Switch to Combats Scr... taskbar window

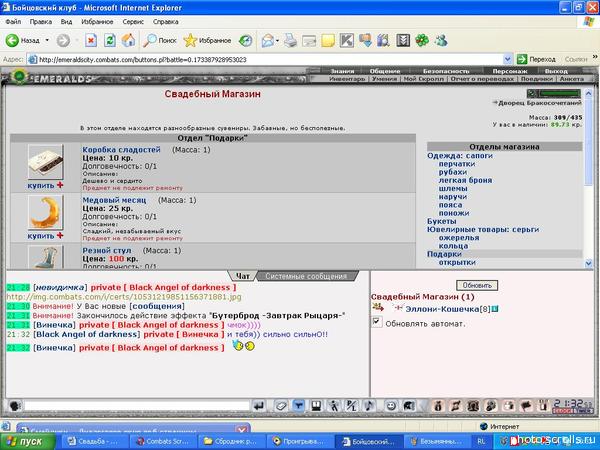[x=163, y=441]
